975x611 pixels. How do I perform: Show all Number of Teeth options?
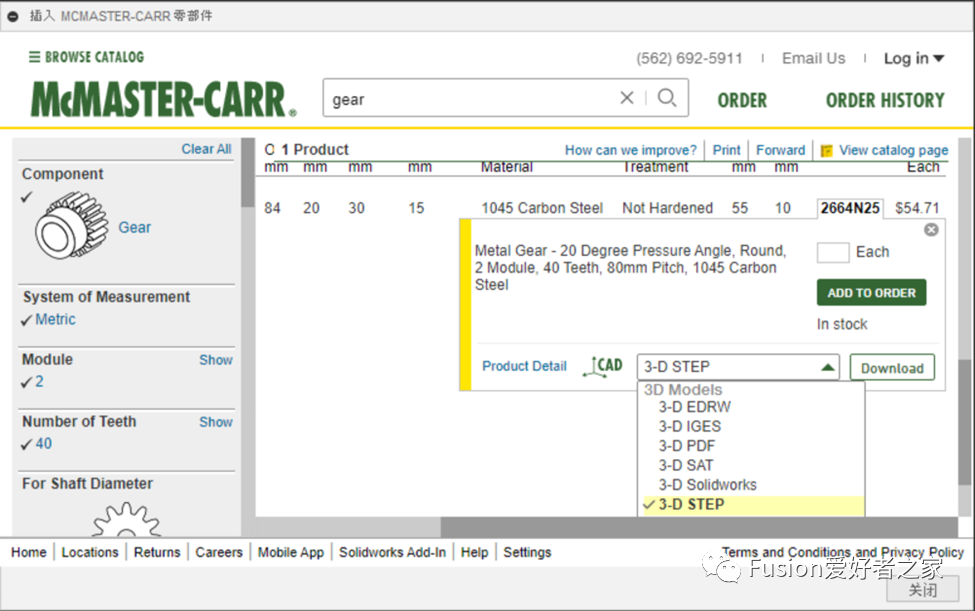(x=216, y=422)
